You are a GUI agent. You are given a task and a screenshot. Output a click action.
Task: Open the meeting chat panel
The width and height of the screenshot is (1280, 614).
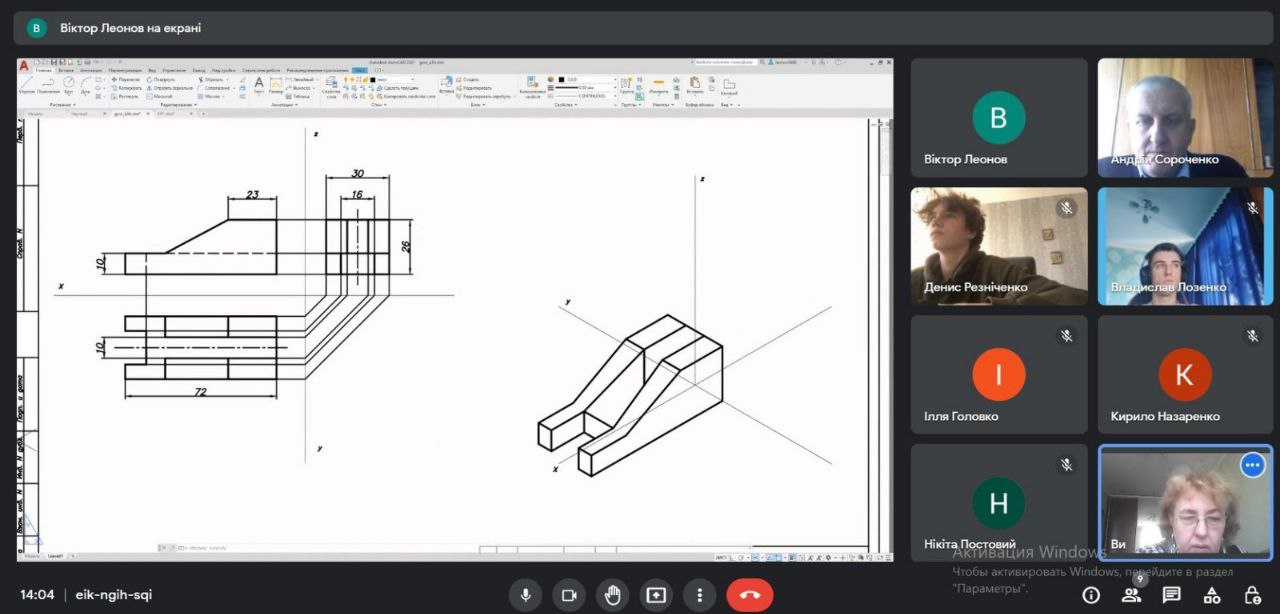[1171, 595]
